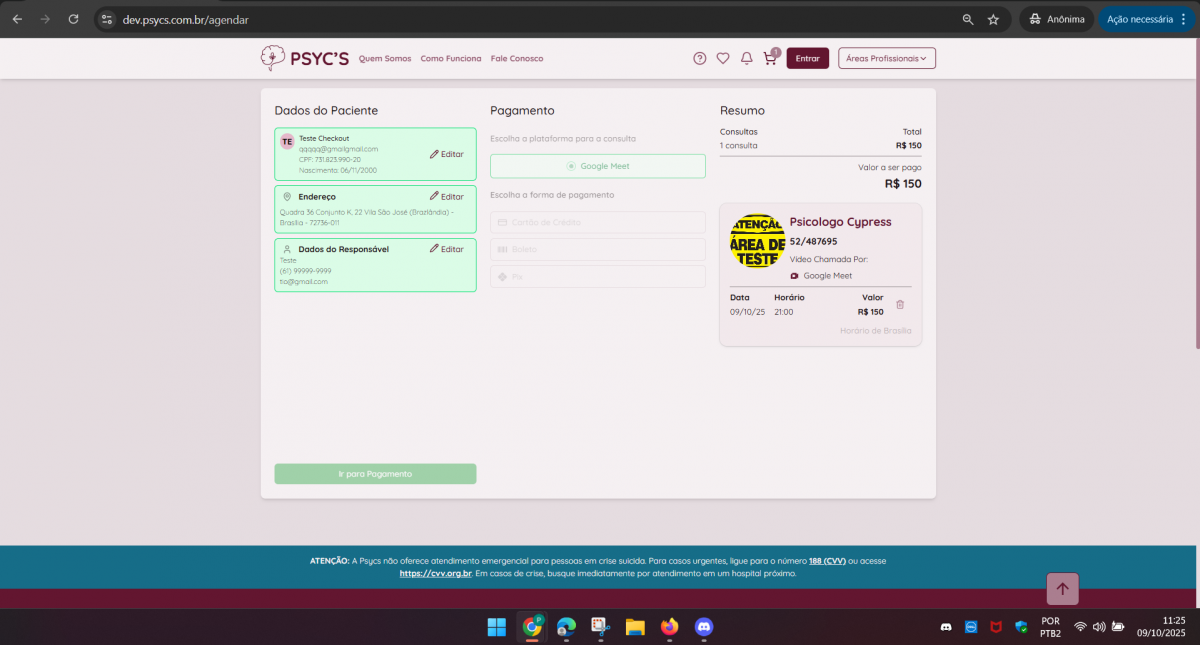1200x645 pixels.
Task: Click the PSYC'S logo
Action: click(x=305, y=58)
